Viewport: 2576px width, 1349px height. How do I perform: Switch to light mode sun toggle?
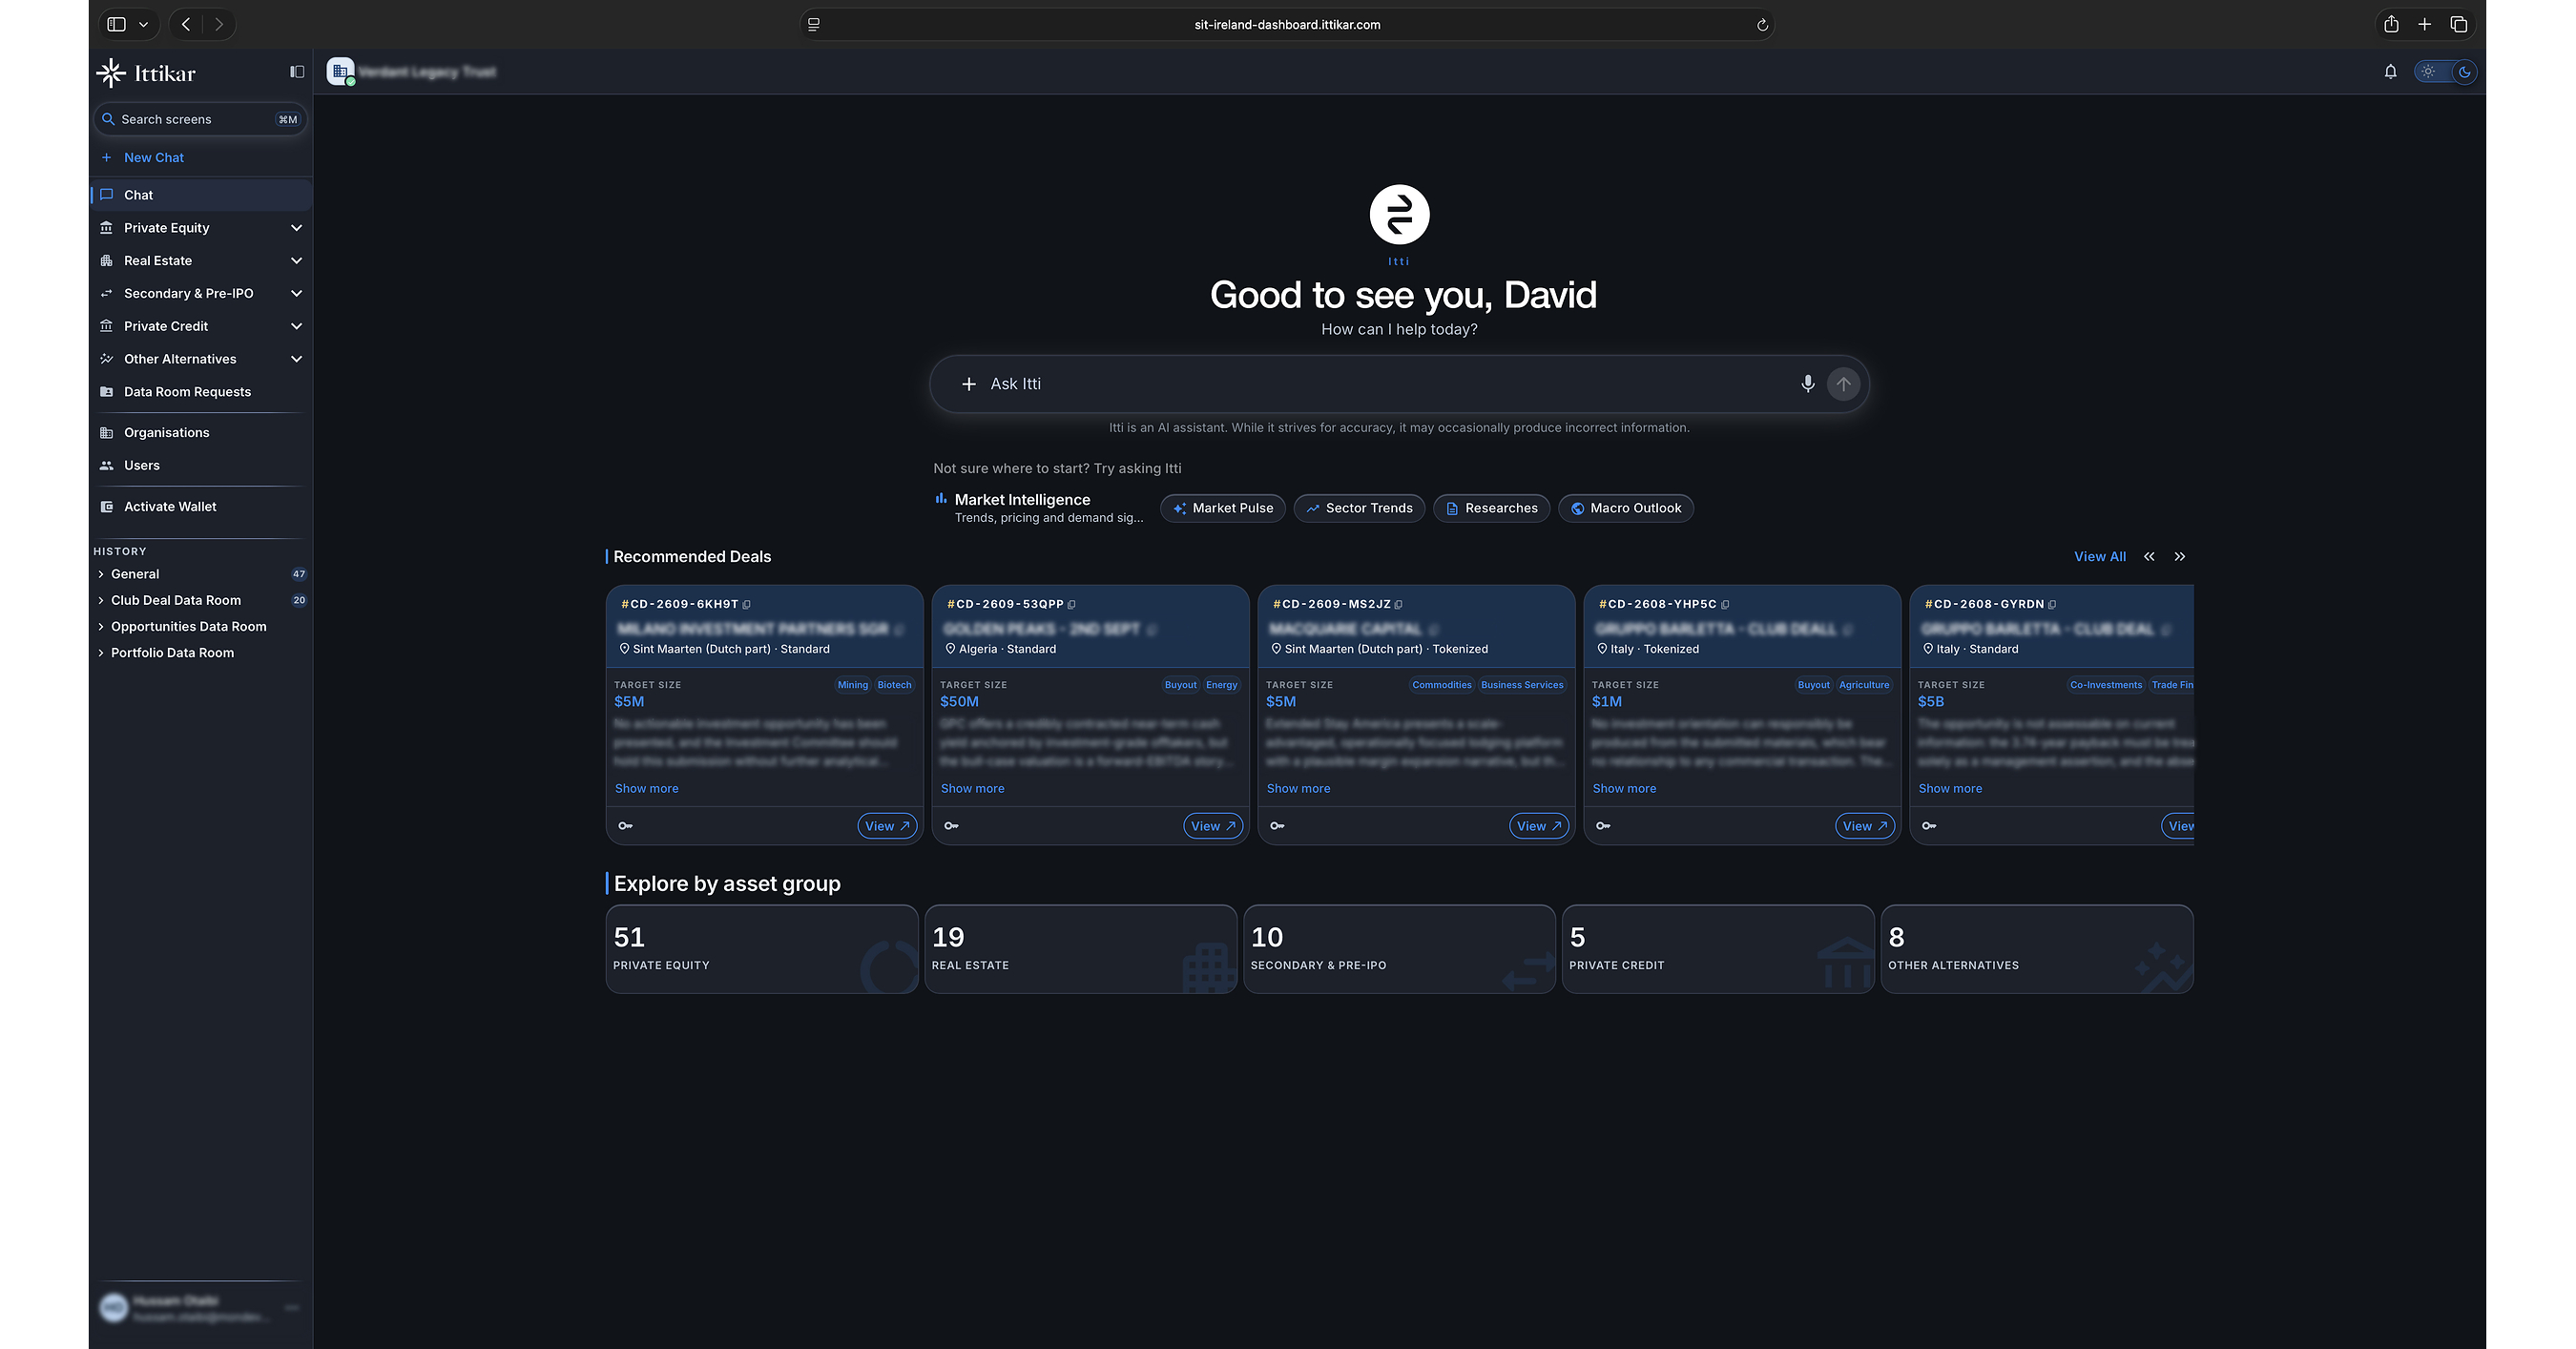click(x=2428, y=72)
